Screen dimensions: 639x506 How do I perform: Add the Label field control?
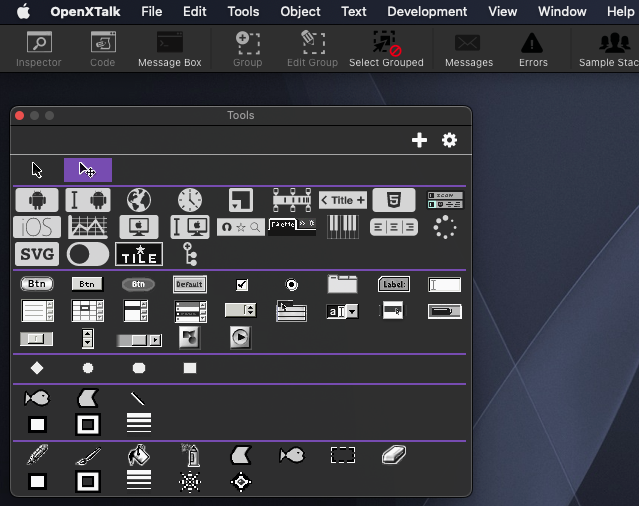(x=394, y=284)
